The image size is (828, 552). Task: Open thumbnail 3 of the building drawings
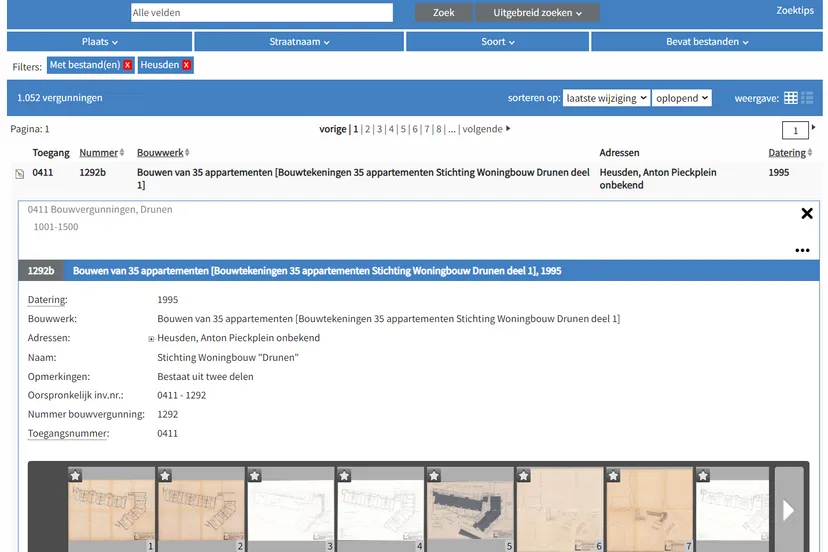pyautogui.click(x=290, y=510)
